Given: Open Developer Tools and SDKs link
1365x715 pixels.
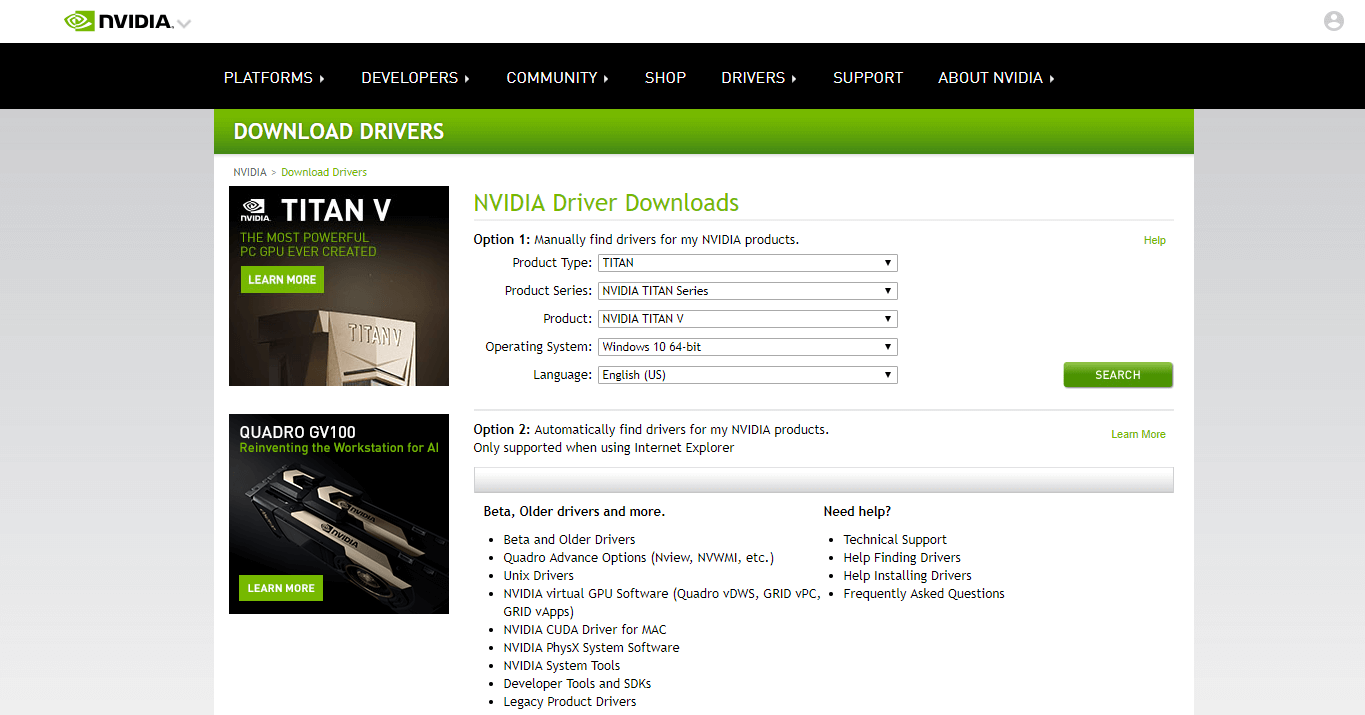Looking at the screenshot, I should [577, 683].
